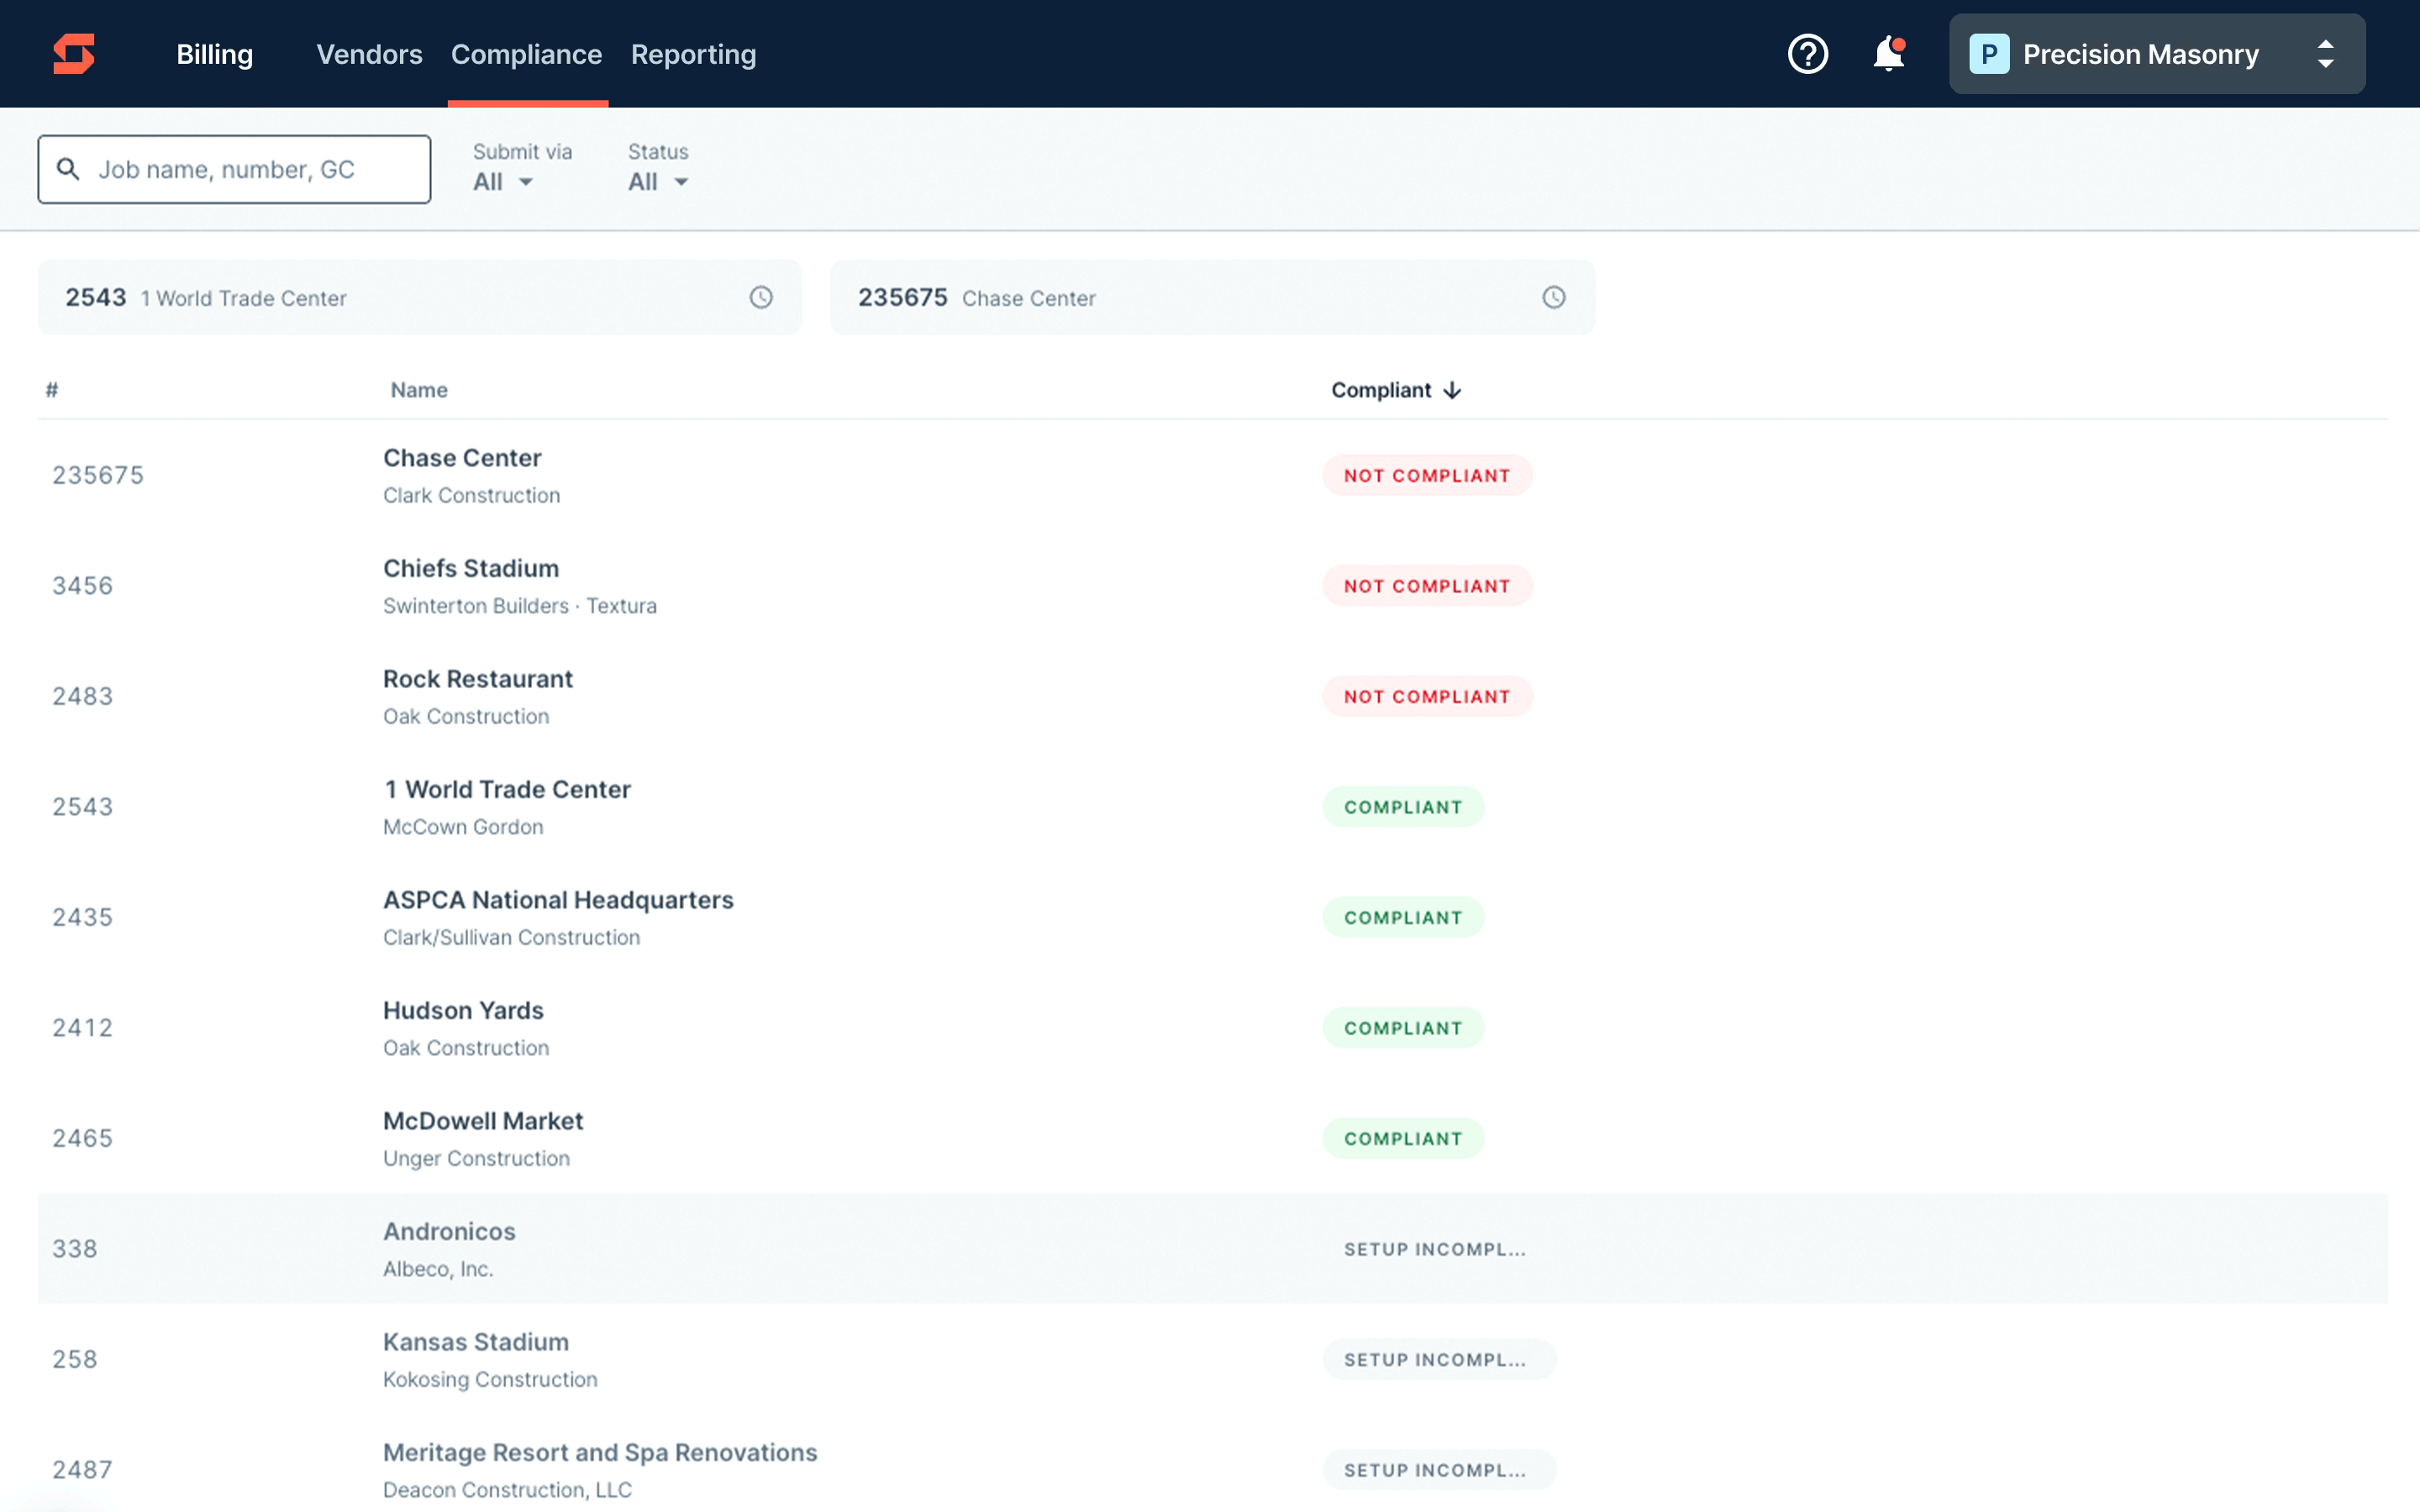
Task: Switch to the Reporting tab
Action: tap(693, 54)
